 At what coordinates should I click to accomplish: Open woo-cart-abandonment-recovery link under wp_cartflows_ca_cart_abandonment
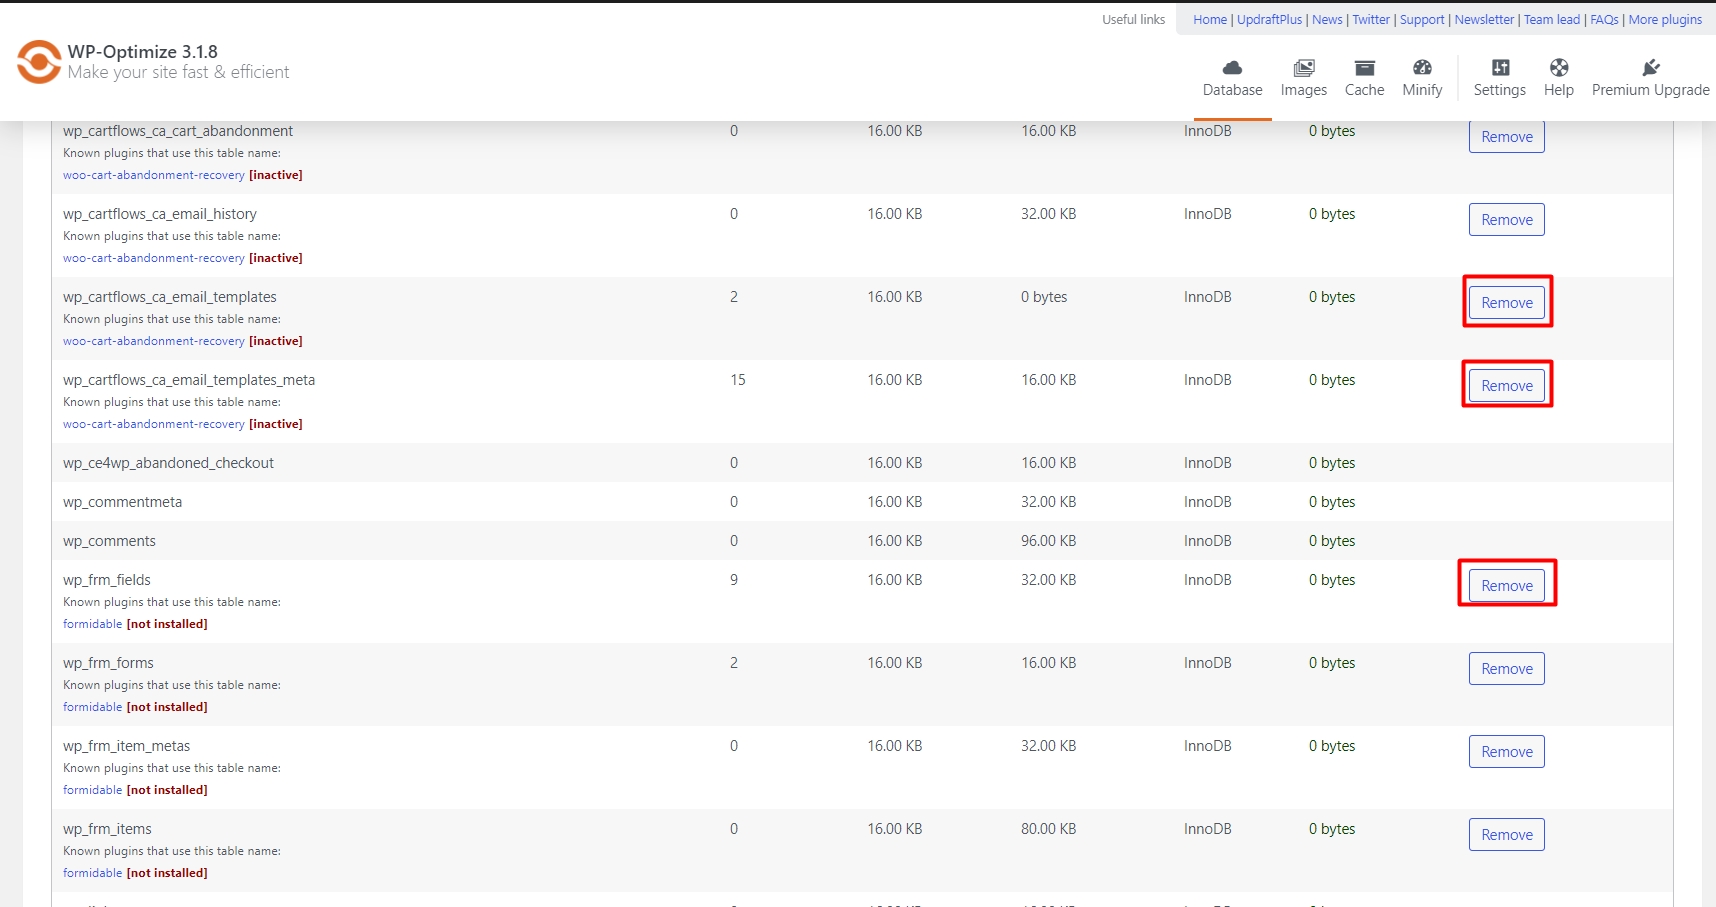tap(154, 175)
